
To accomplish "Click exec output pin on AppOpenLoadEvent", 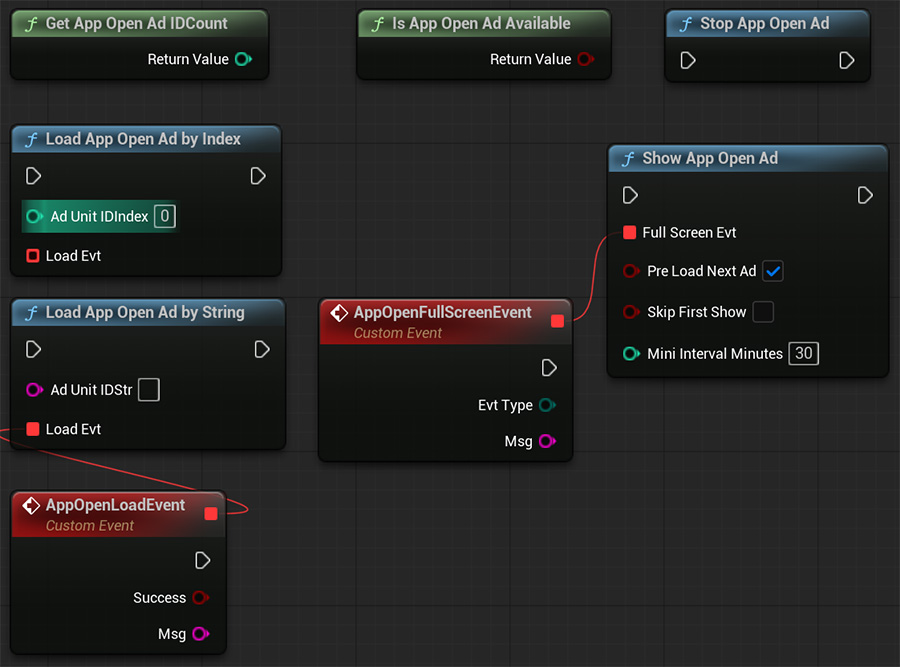I will 203,561.
